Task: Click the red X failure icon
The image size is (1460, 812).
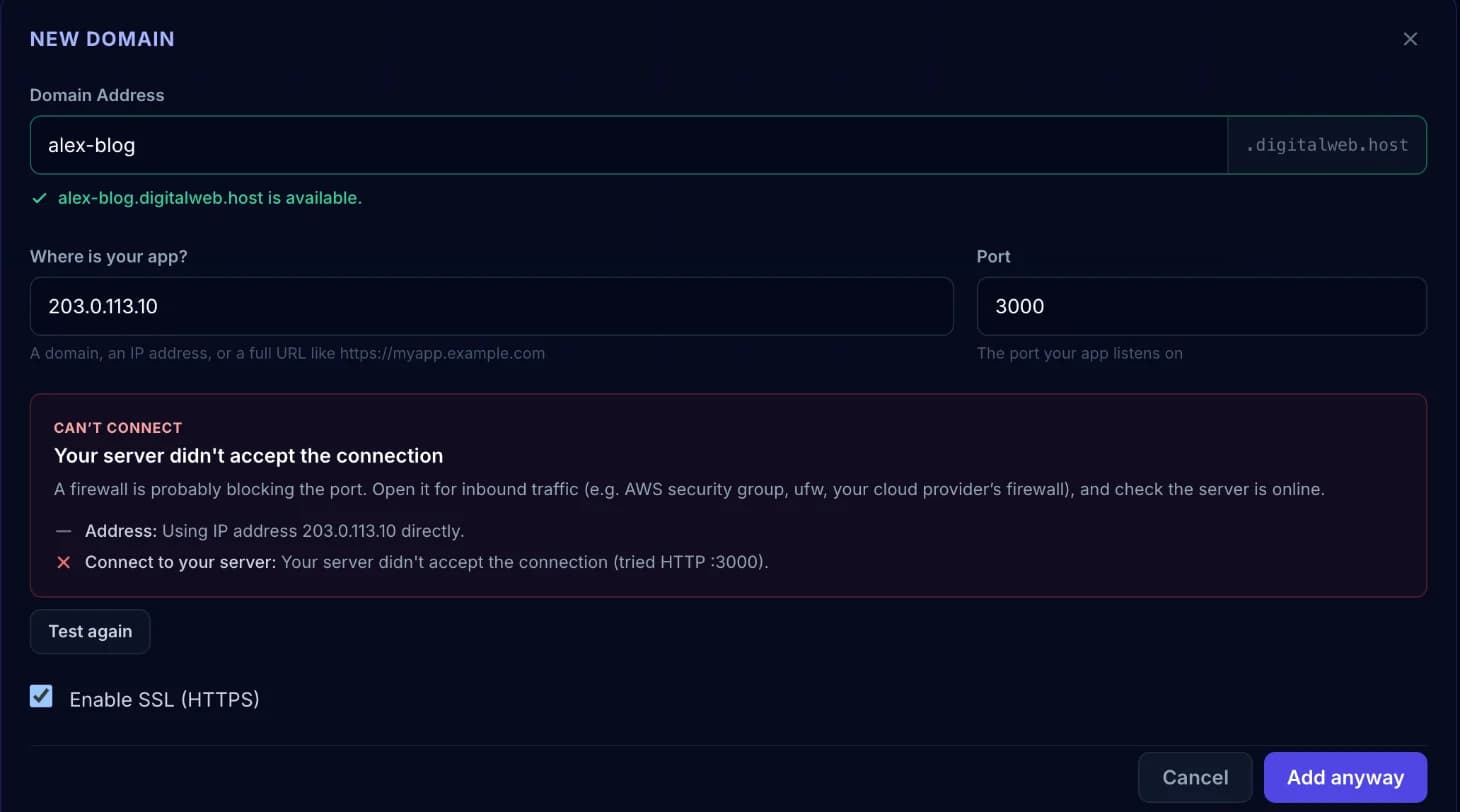Action: [63, 562]
